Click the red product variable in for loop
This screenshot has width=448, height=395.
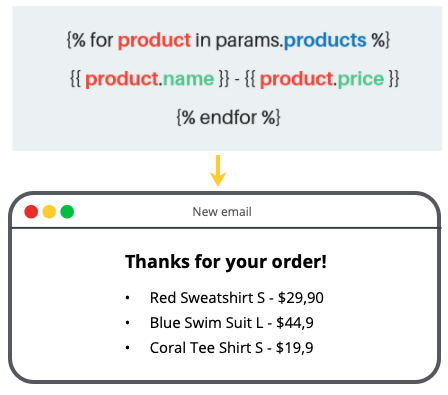(154, 41)
